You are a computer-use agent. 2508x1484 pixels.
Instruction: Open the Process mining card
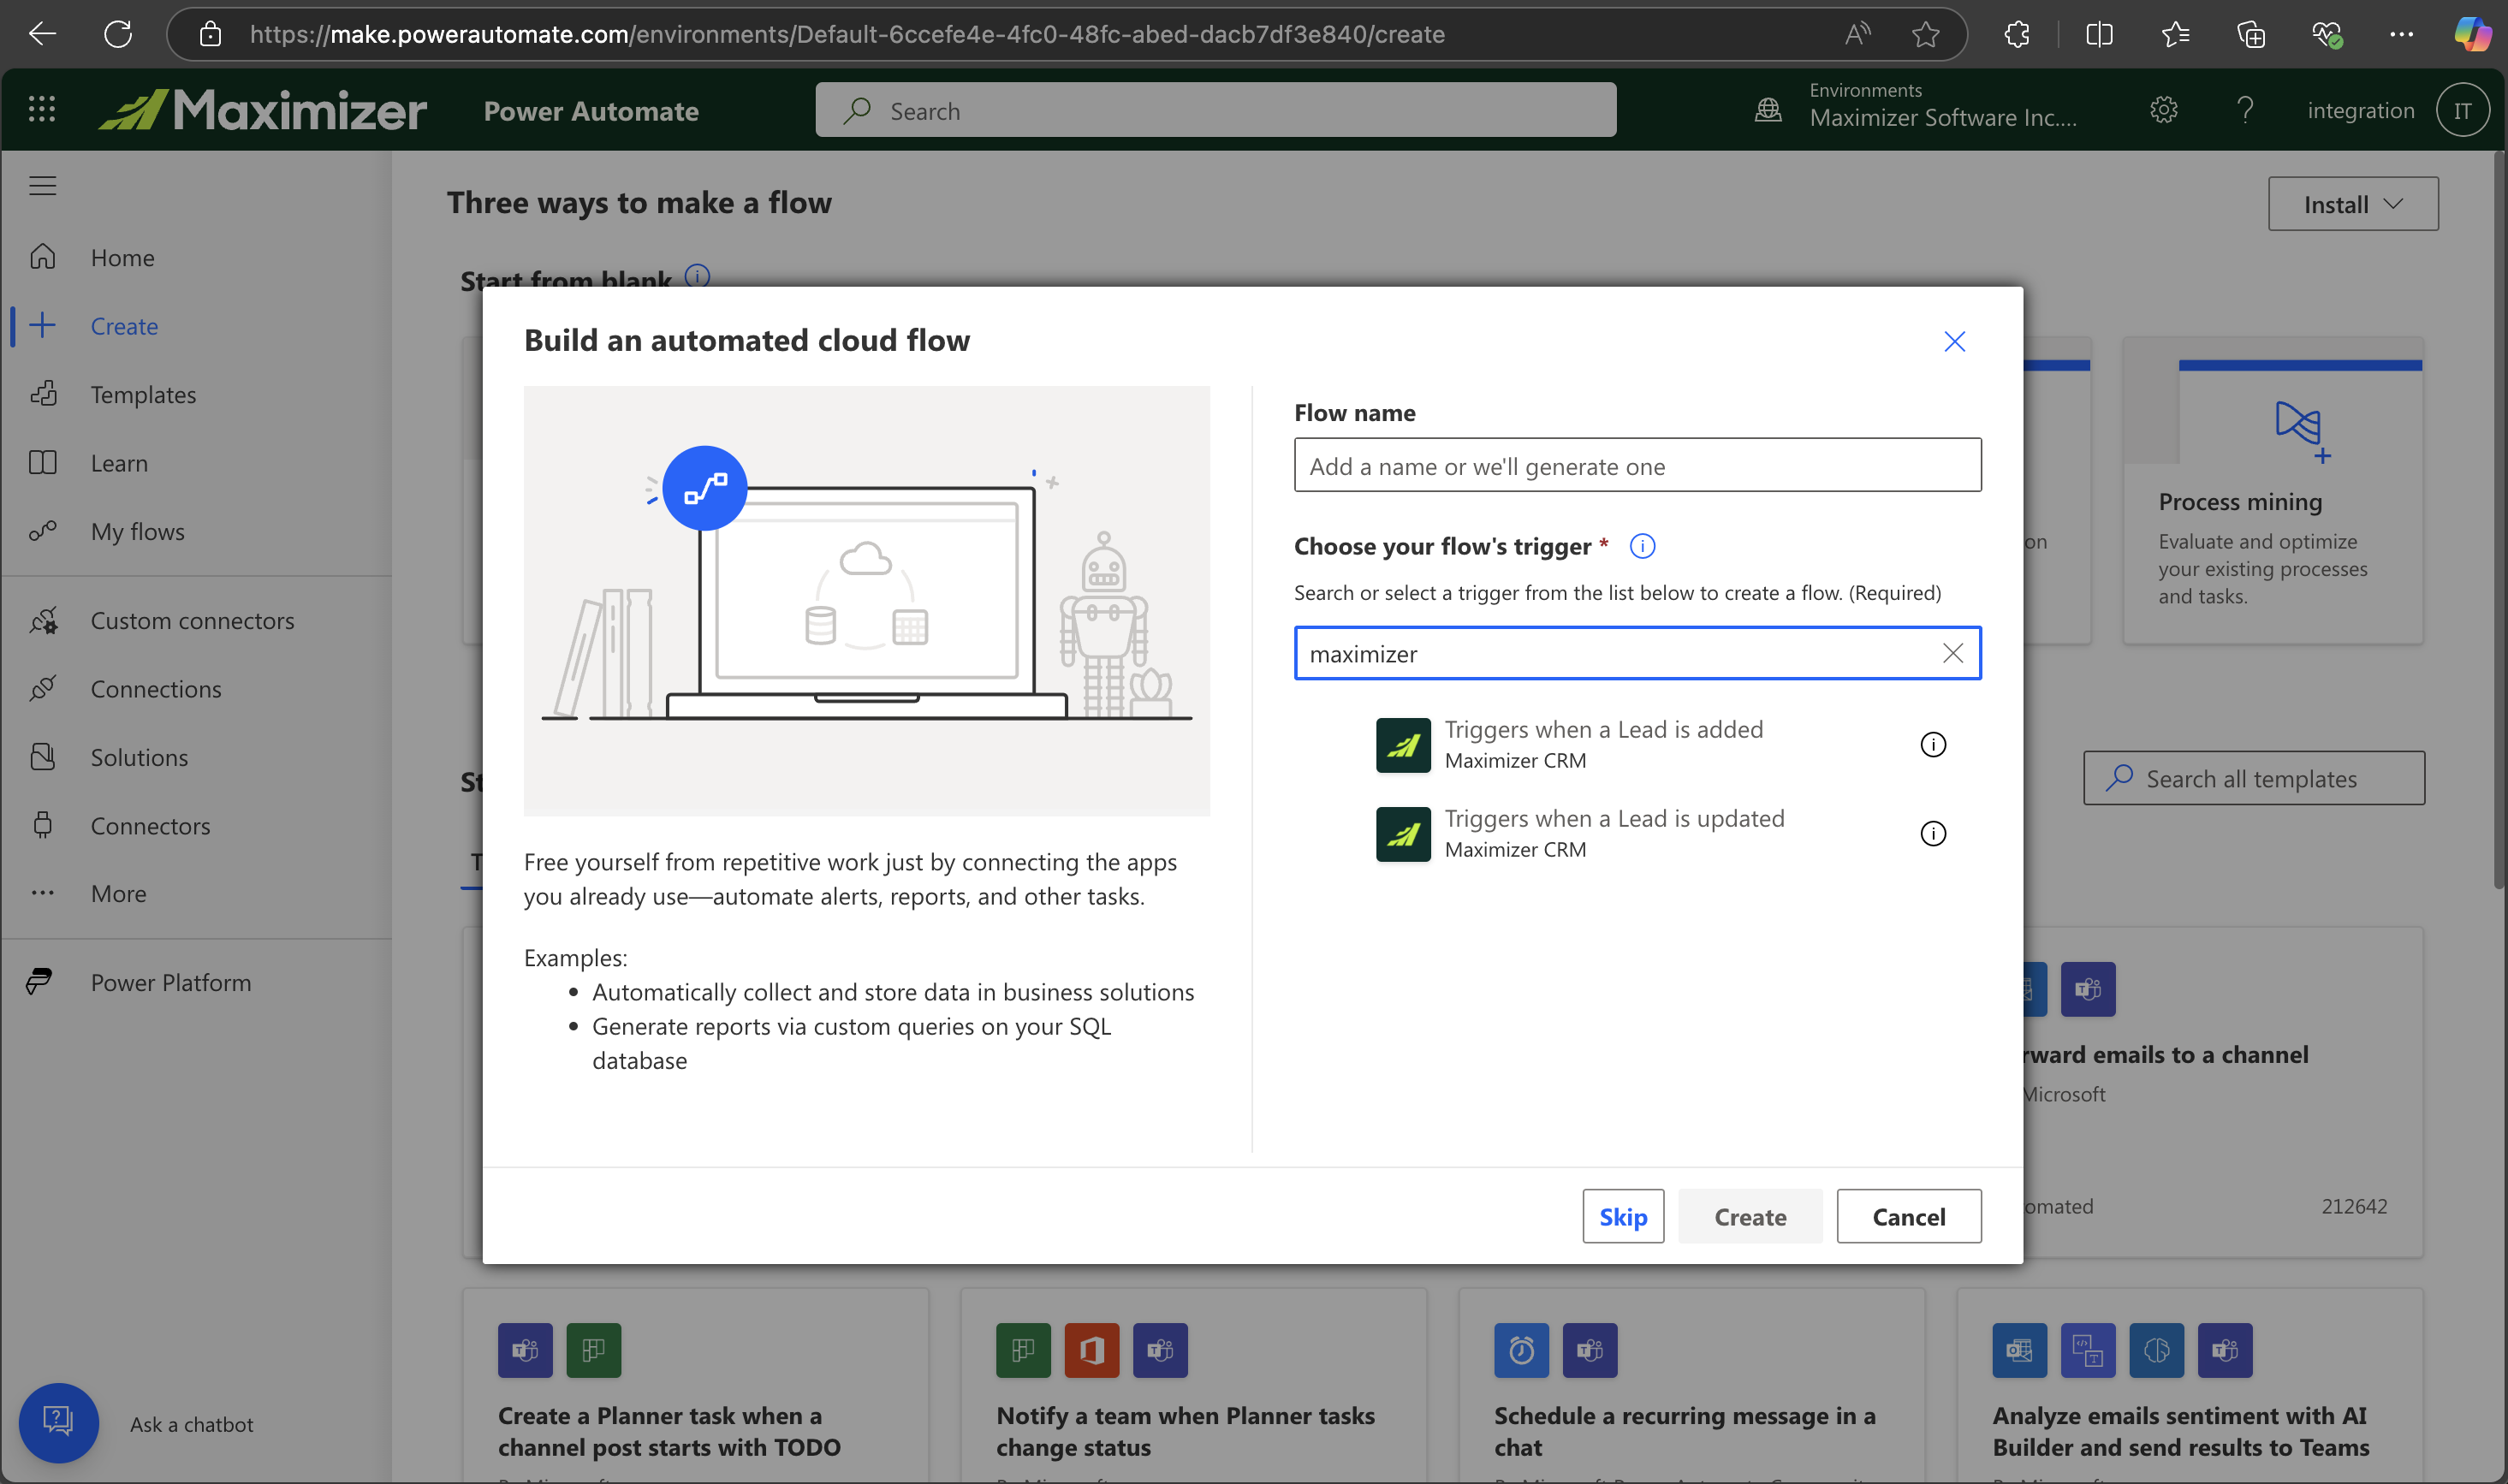[2273, 490]
